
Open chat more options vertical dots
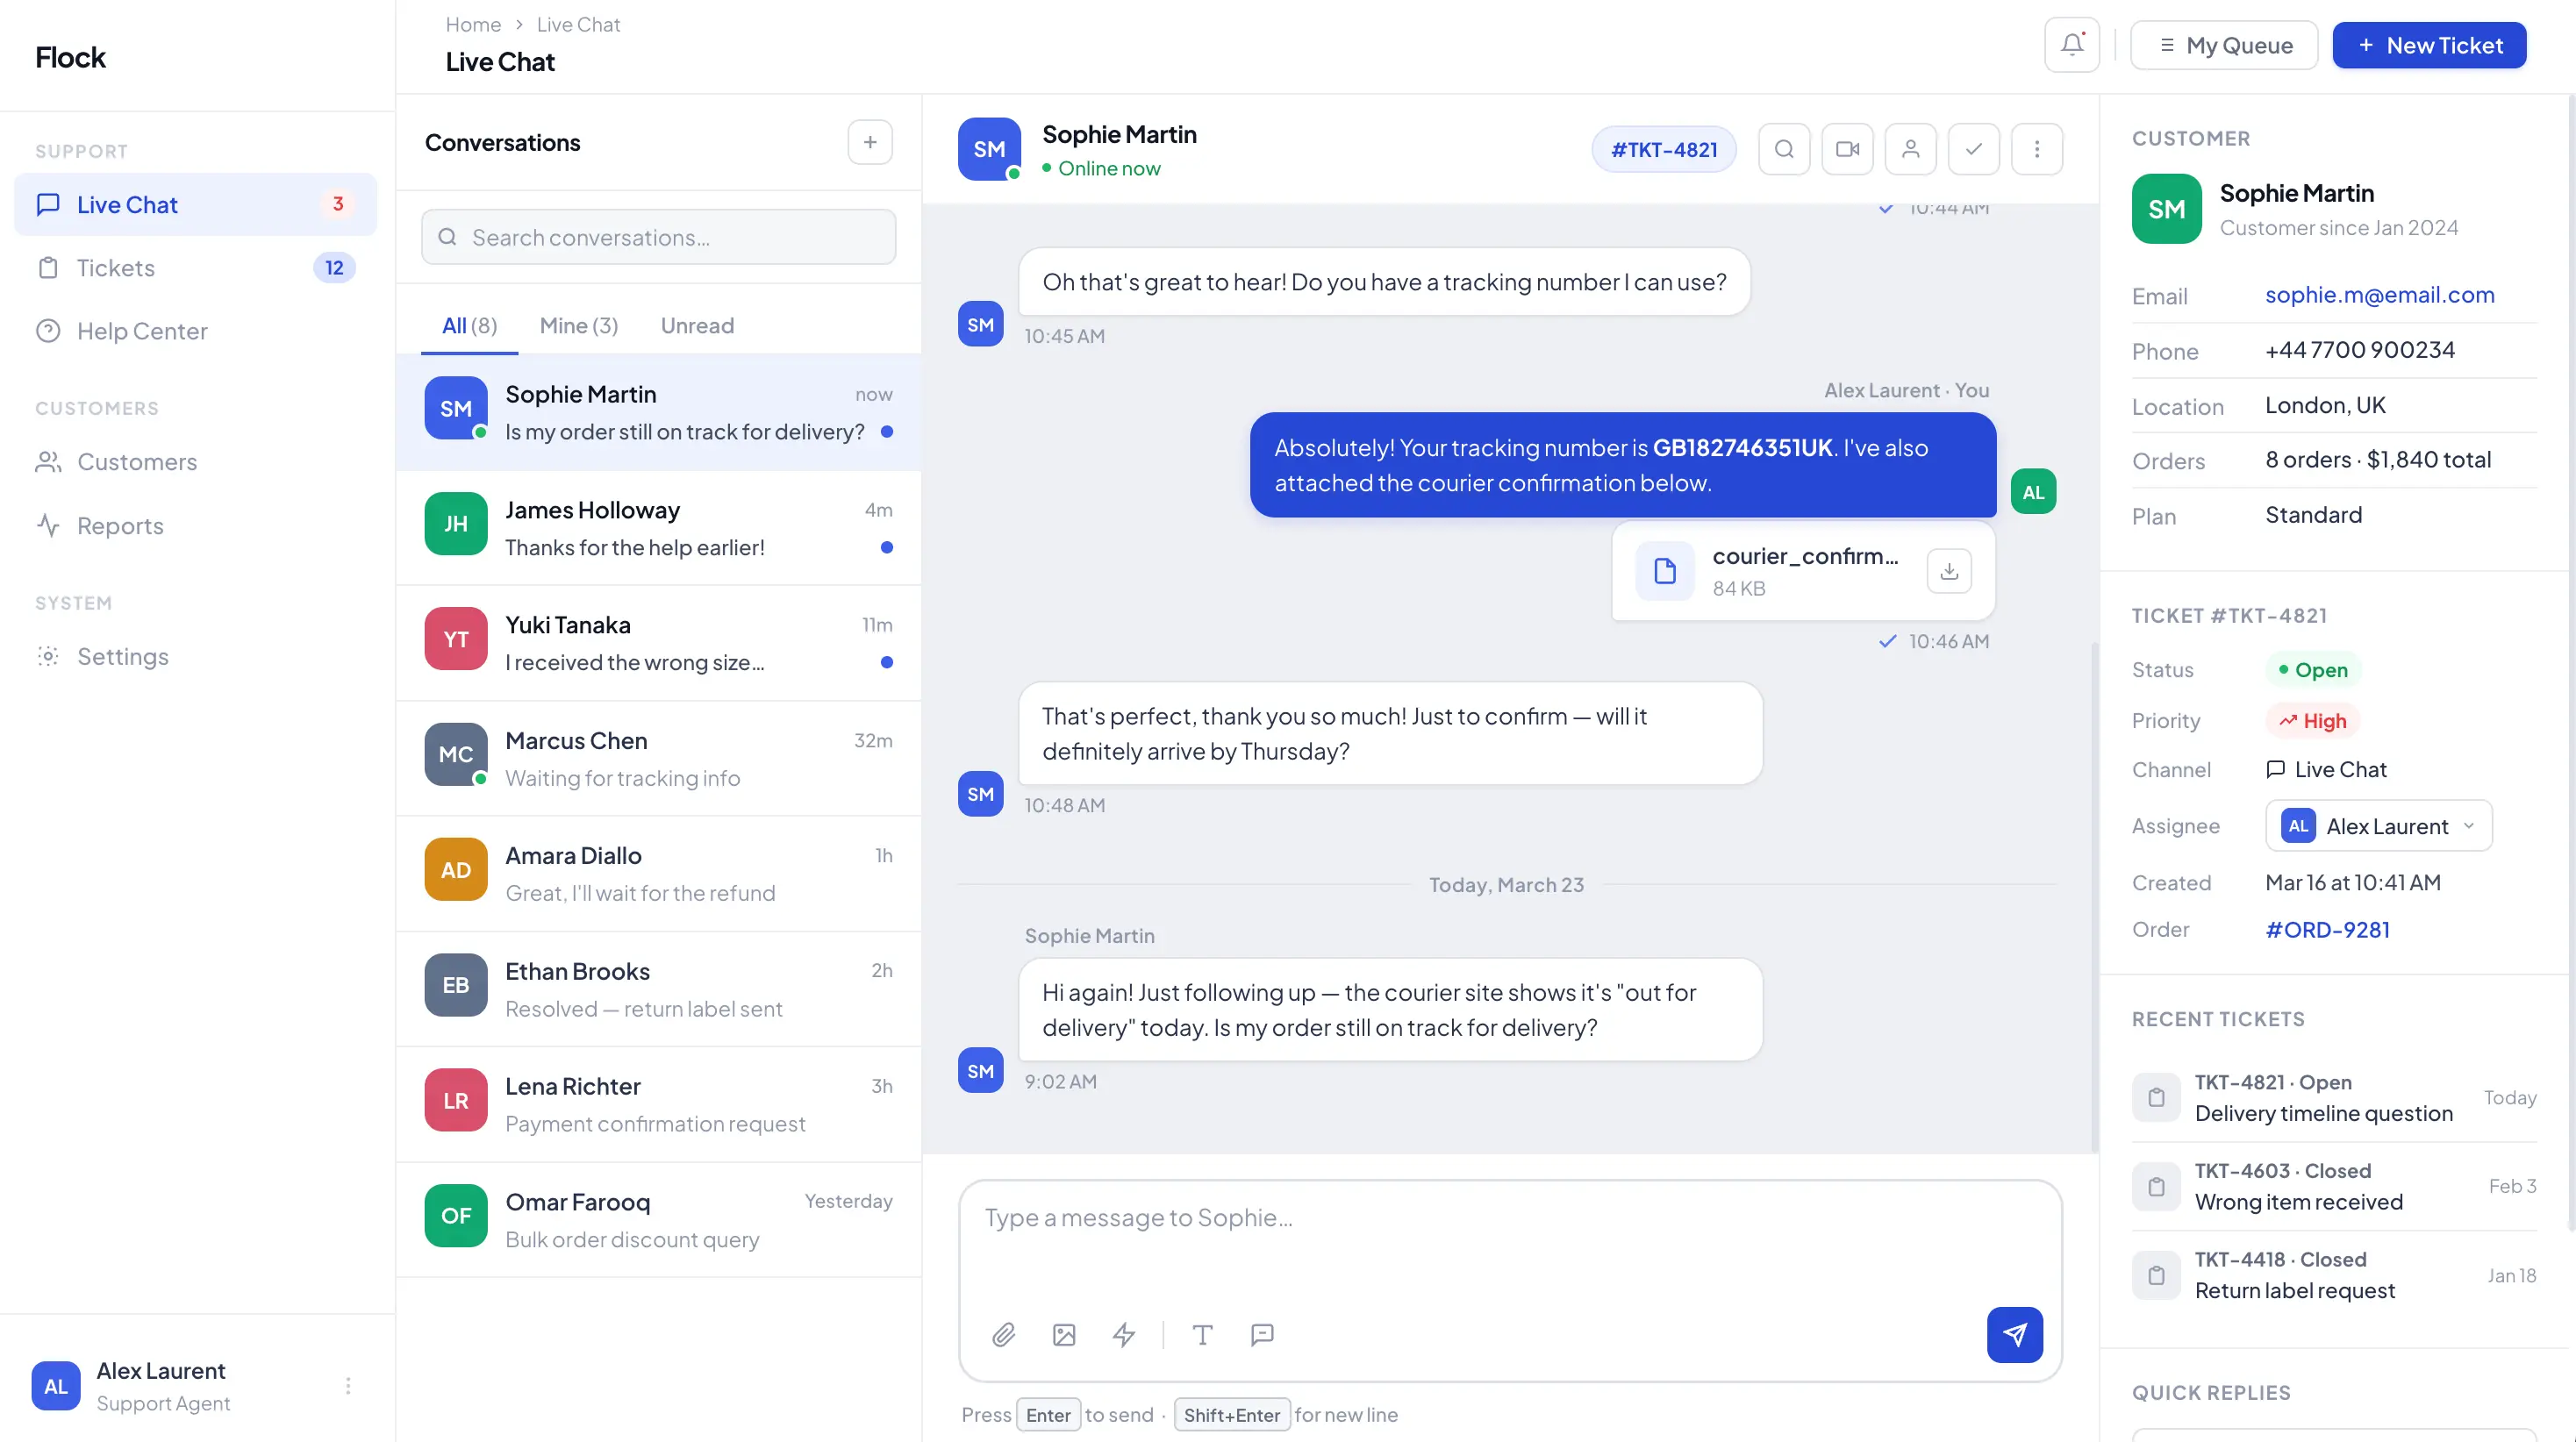click(2037, 149)
